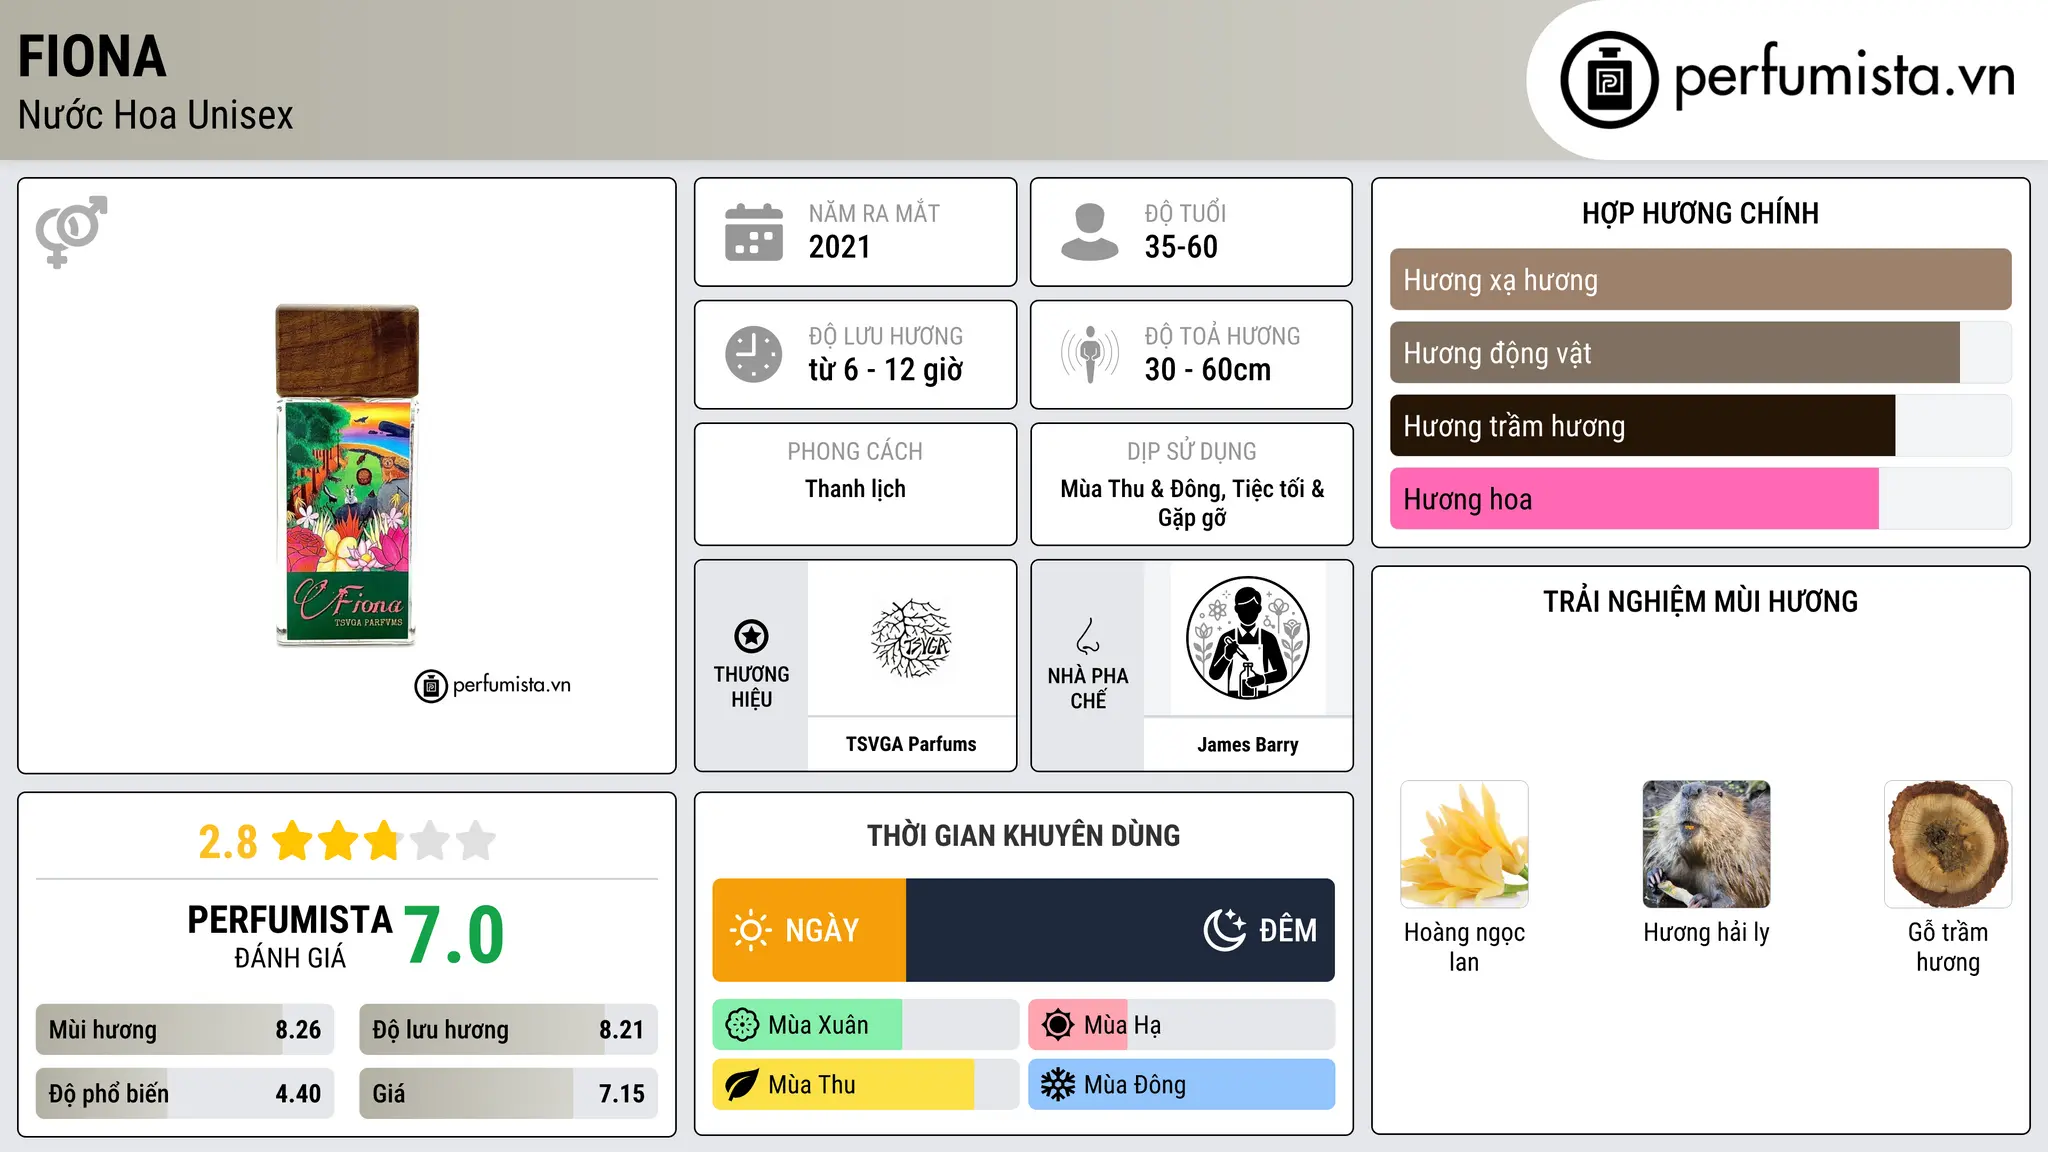Click the moon icon in the Đêm bar
This screenshot has width=2048, height=1152.
1225,930
